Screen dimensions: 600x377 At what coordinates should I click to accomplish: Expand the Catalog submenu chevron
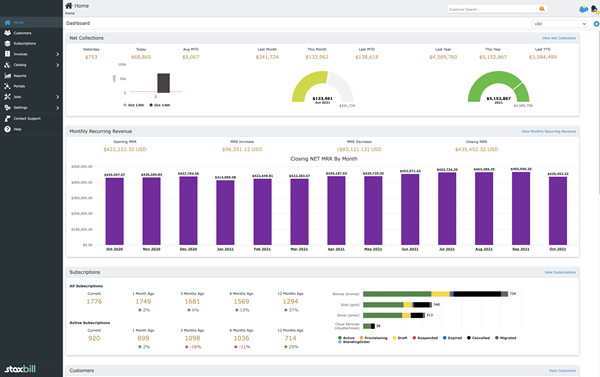pos(57,65)
